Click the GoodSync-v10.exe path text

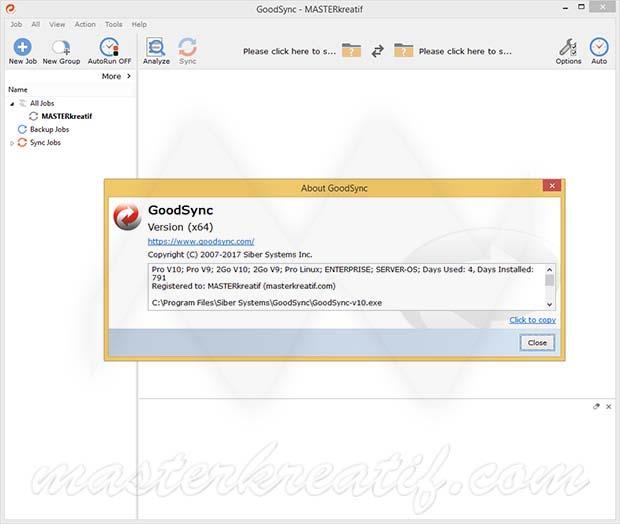(x=267, y=303)
